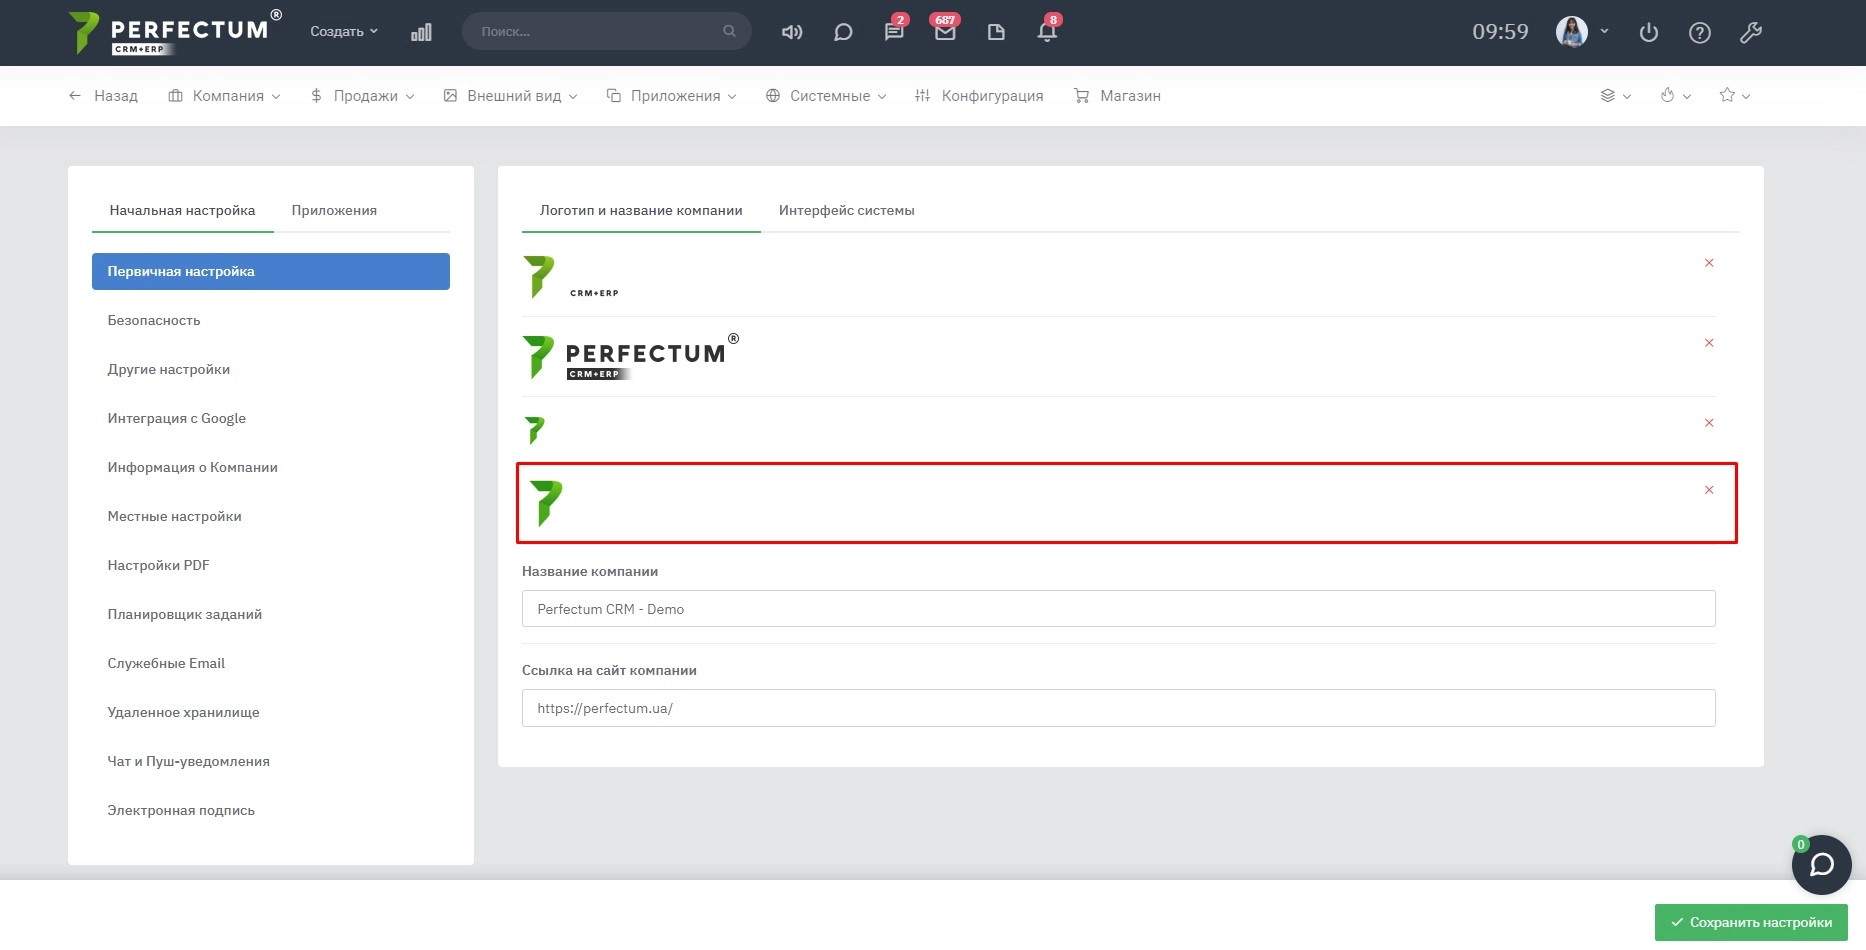Image resolution: width=1866 pixels, height=950 pixels.
Task: Switch to Приложения tab in left panel
Action: coord(334,211)
